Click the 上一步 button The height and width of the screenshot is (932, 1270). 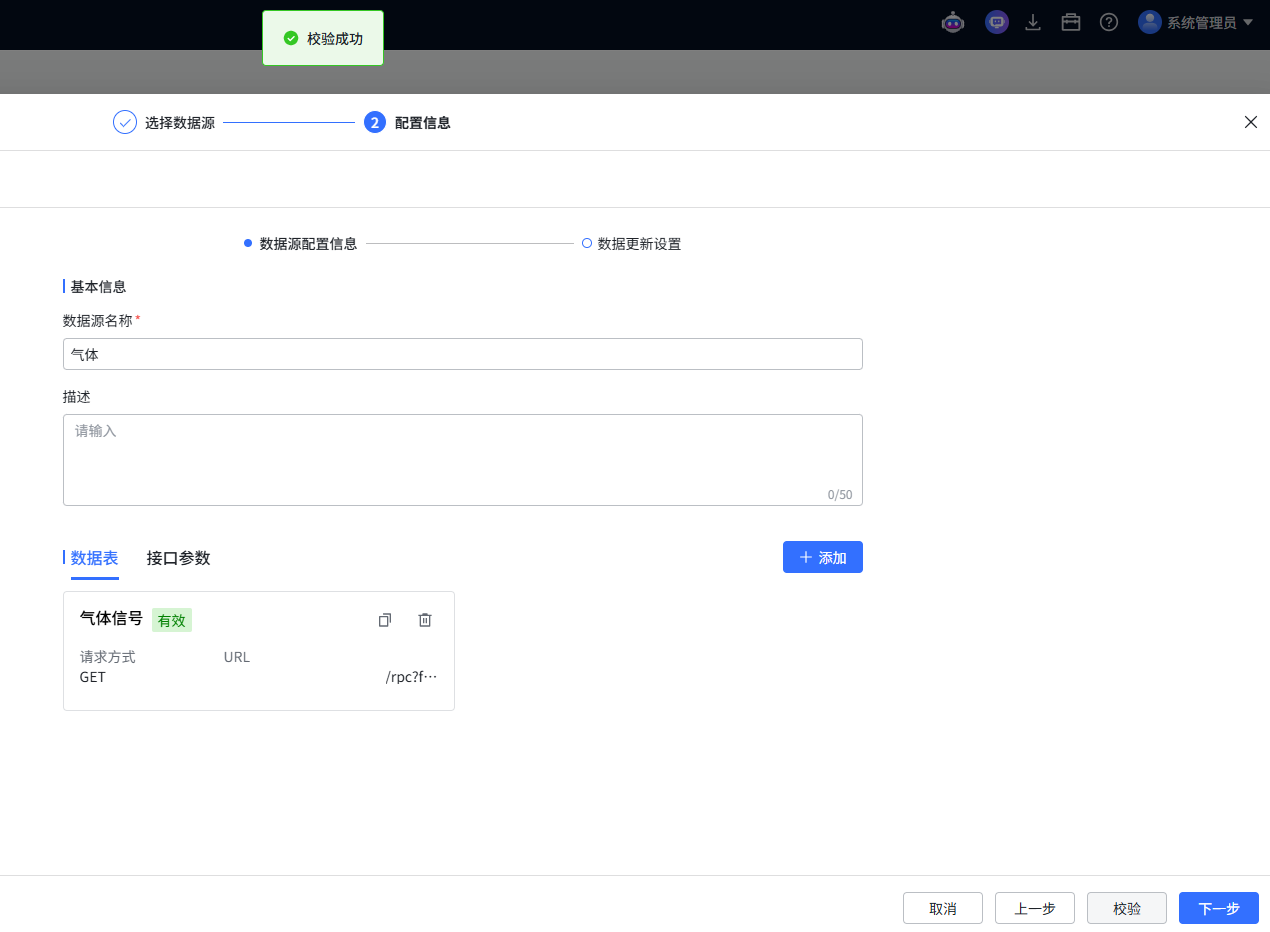[1035, 908]
